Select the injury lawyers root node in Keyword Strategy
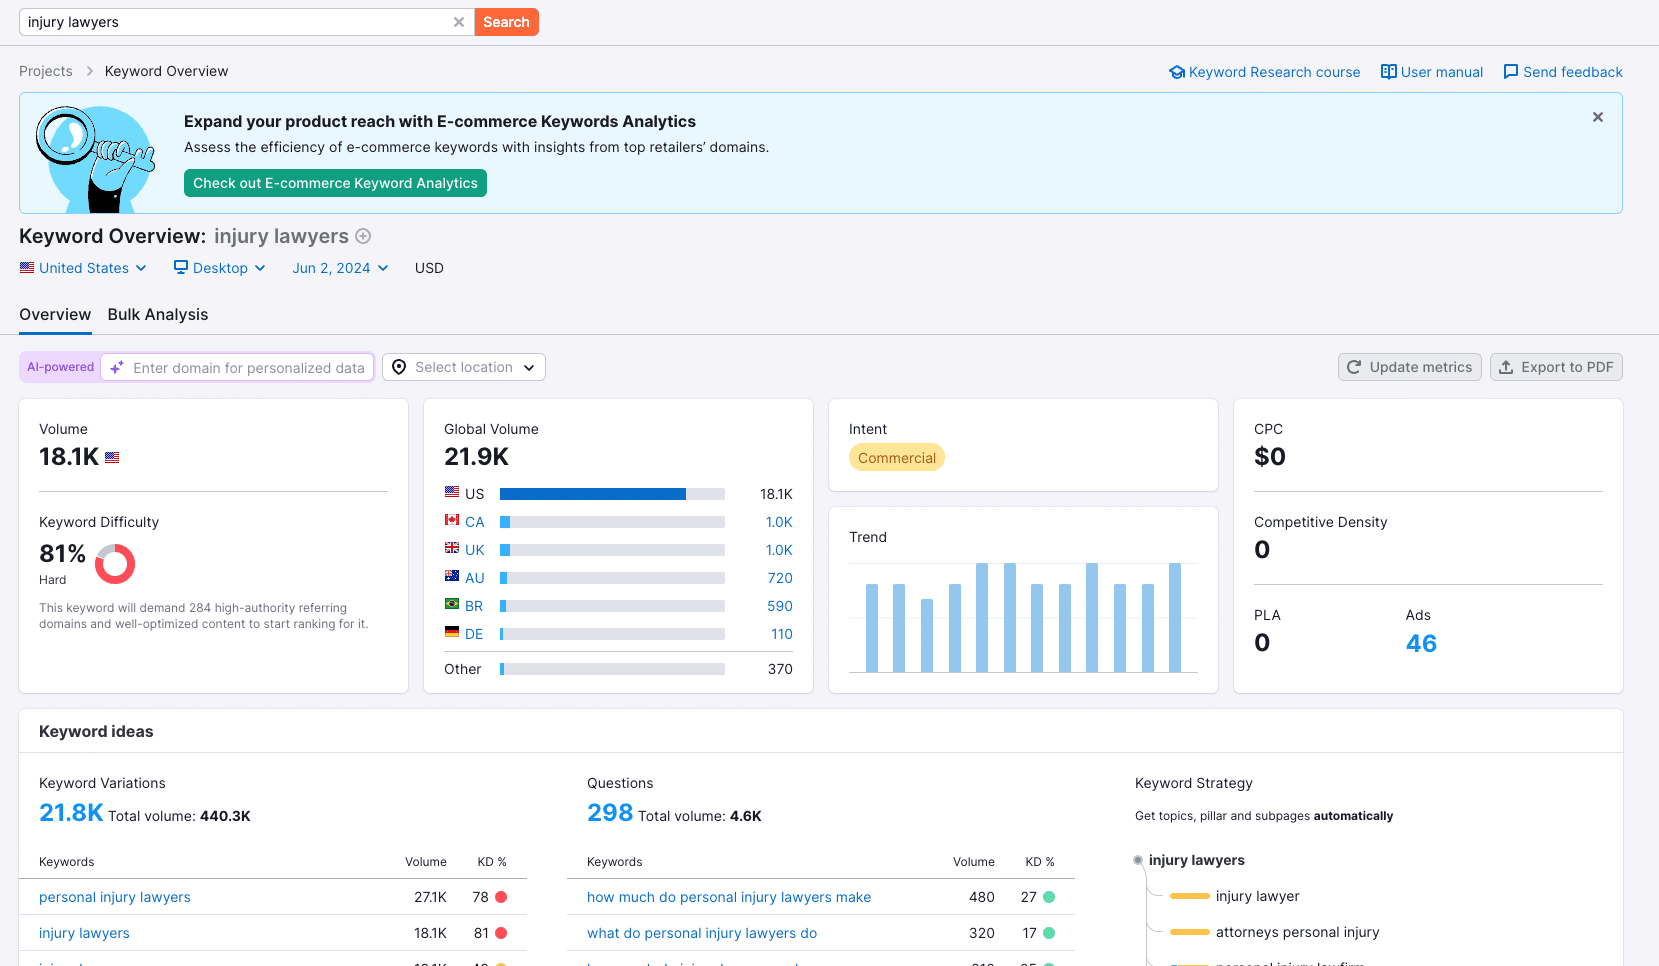 1196,860
